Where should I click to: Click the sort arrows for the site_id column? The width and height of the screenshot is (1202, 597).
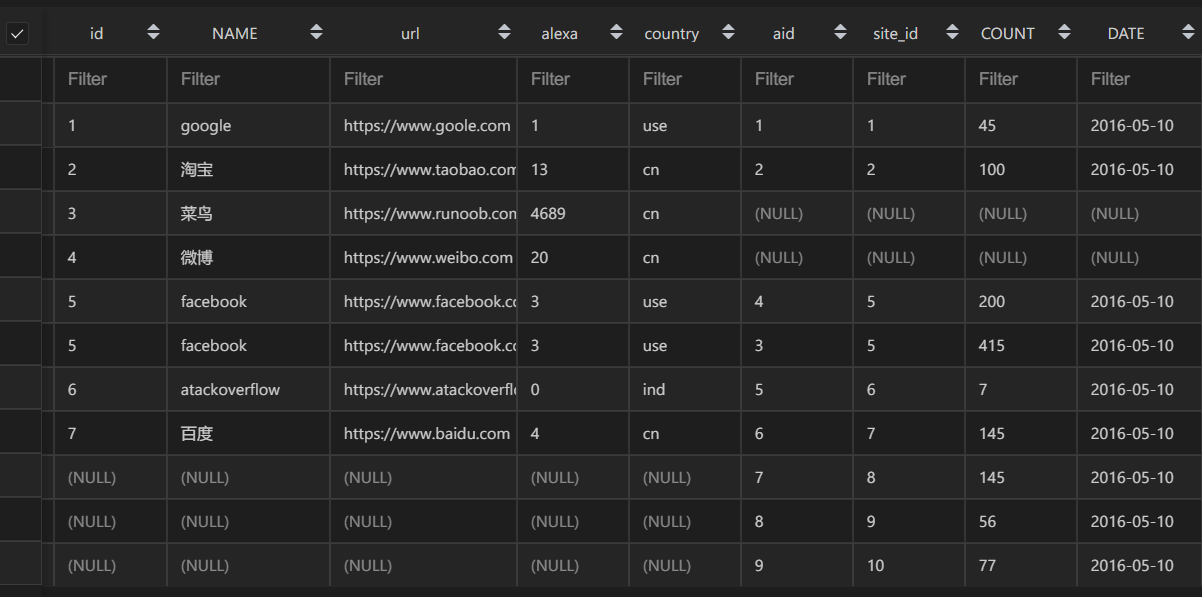tap(952, 33)
